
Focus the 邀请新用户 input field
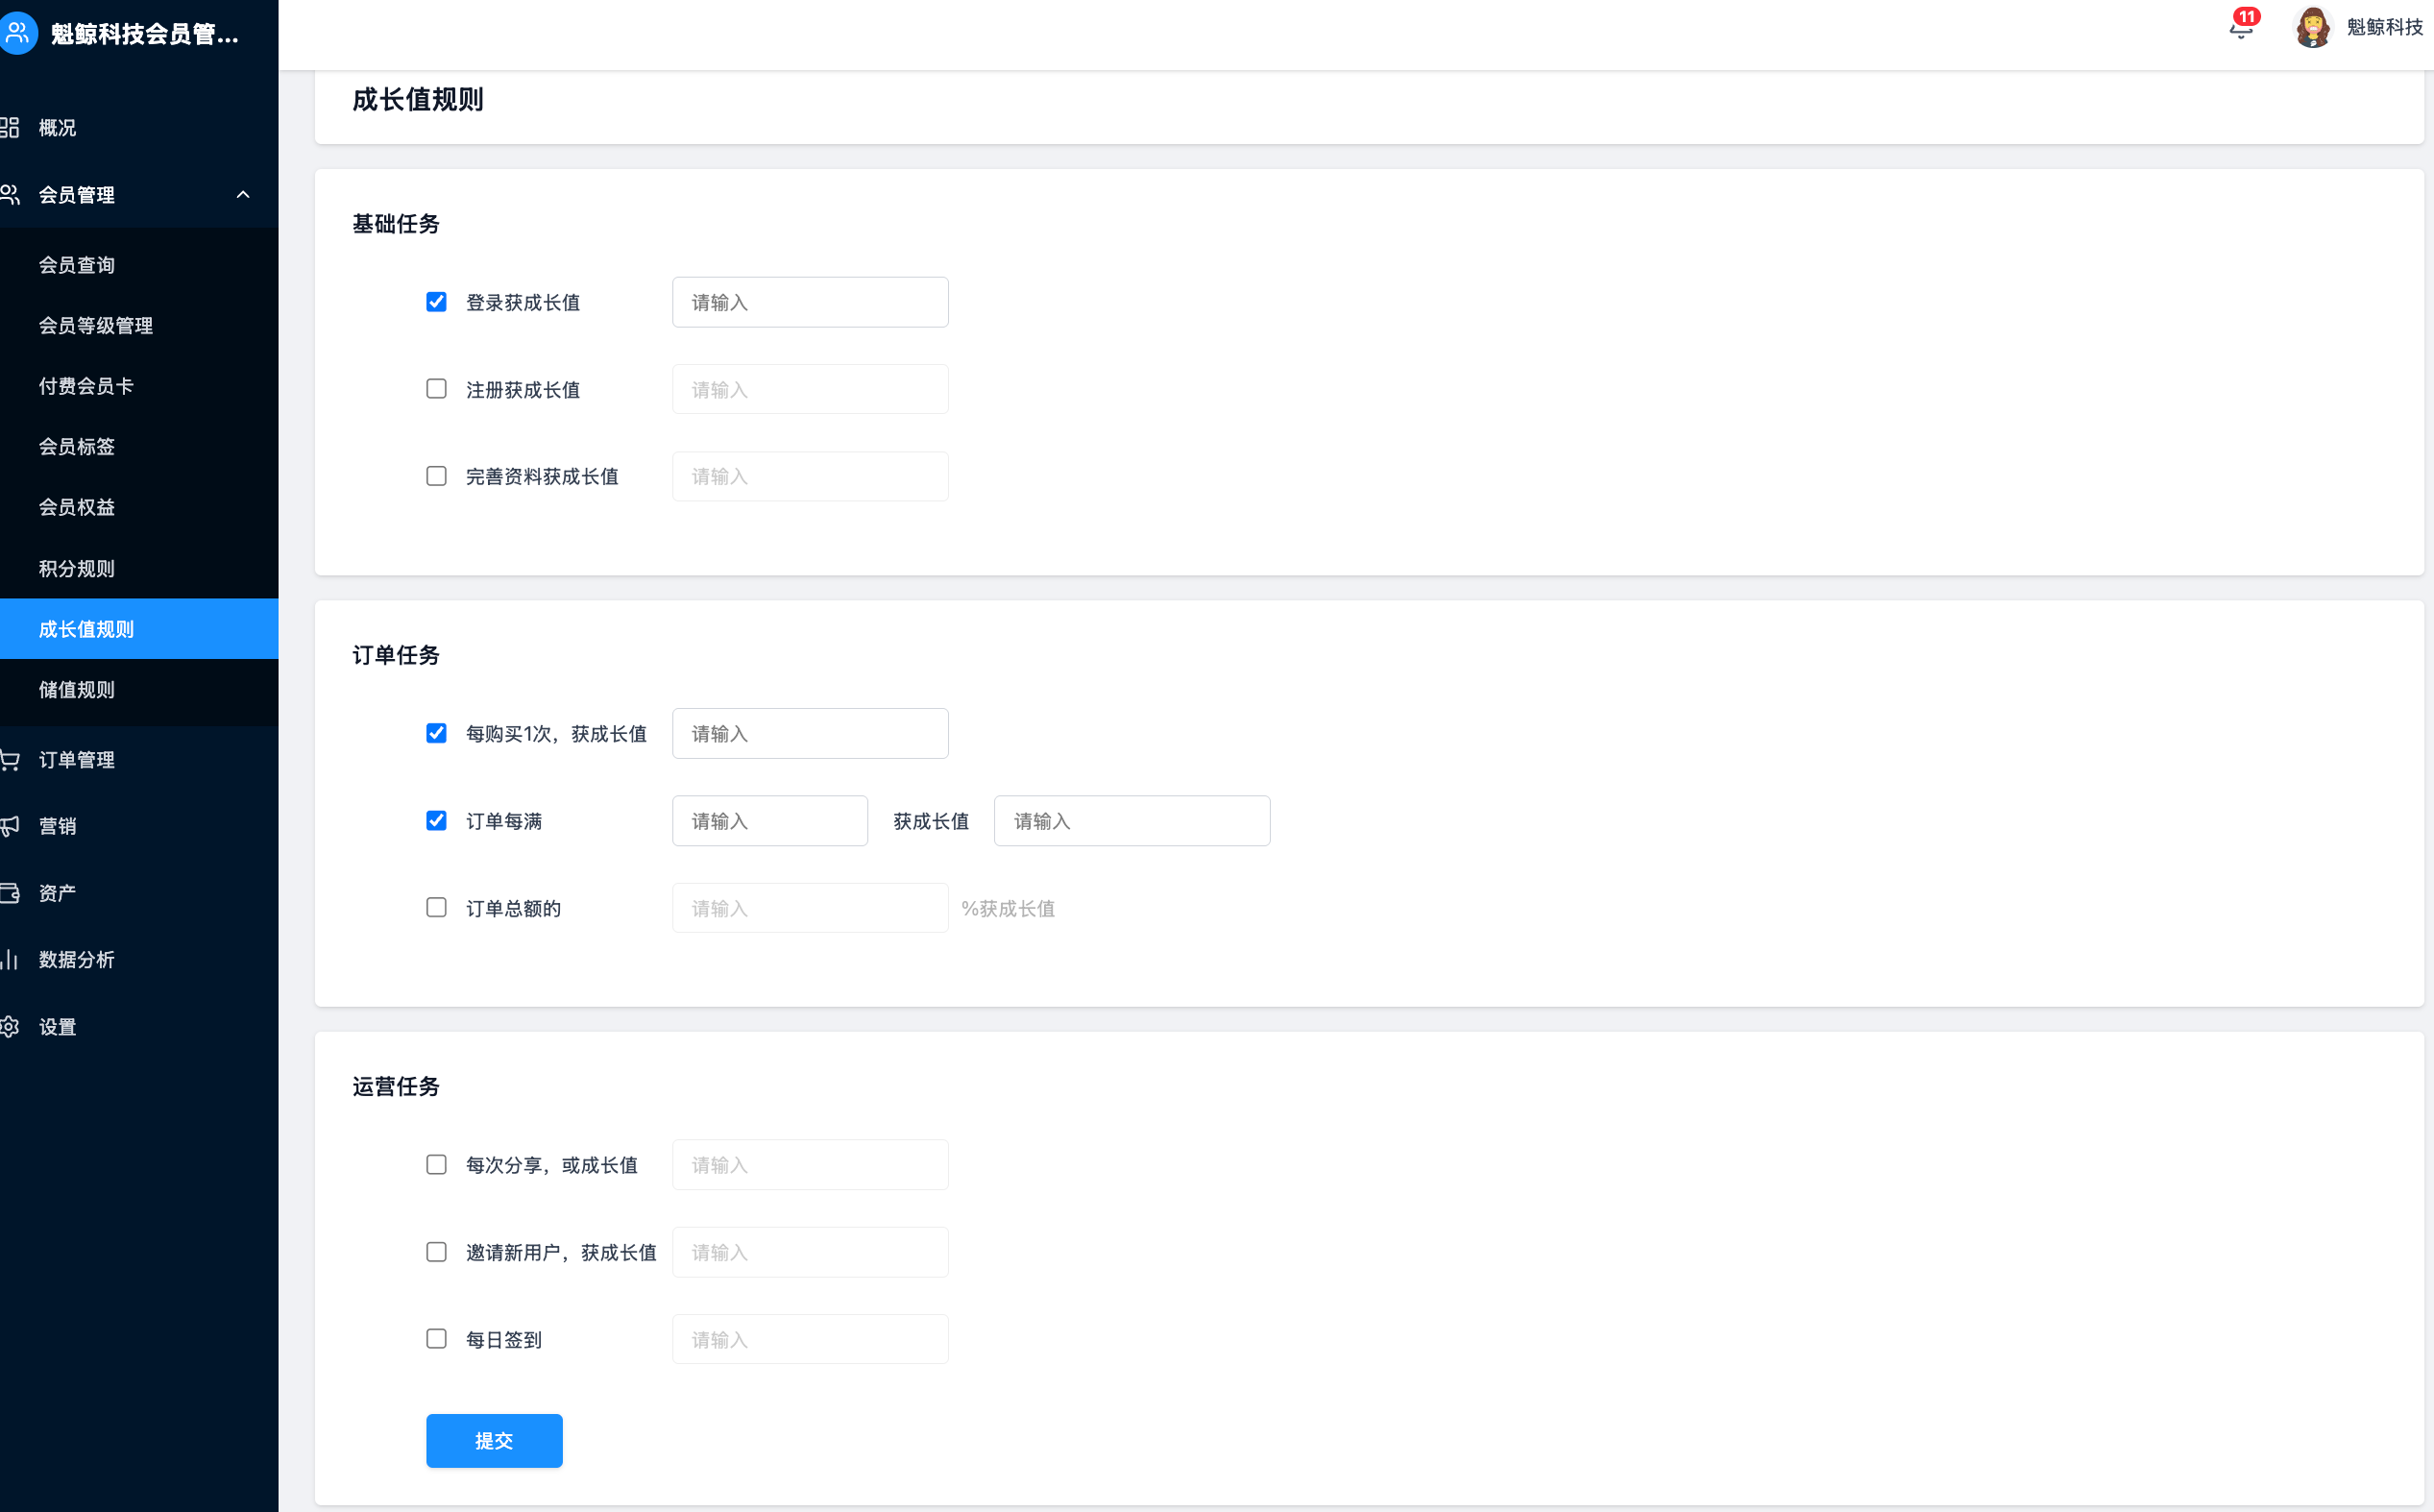810,1252
